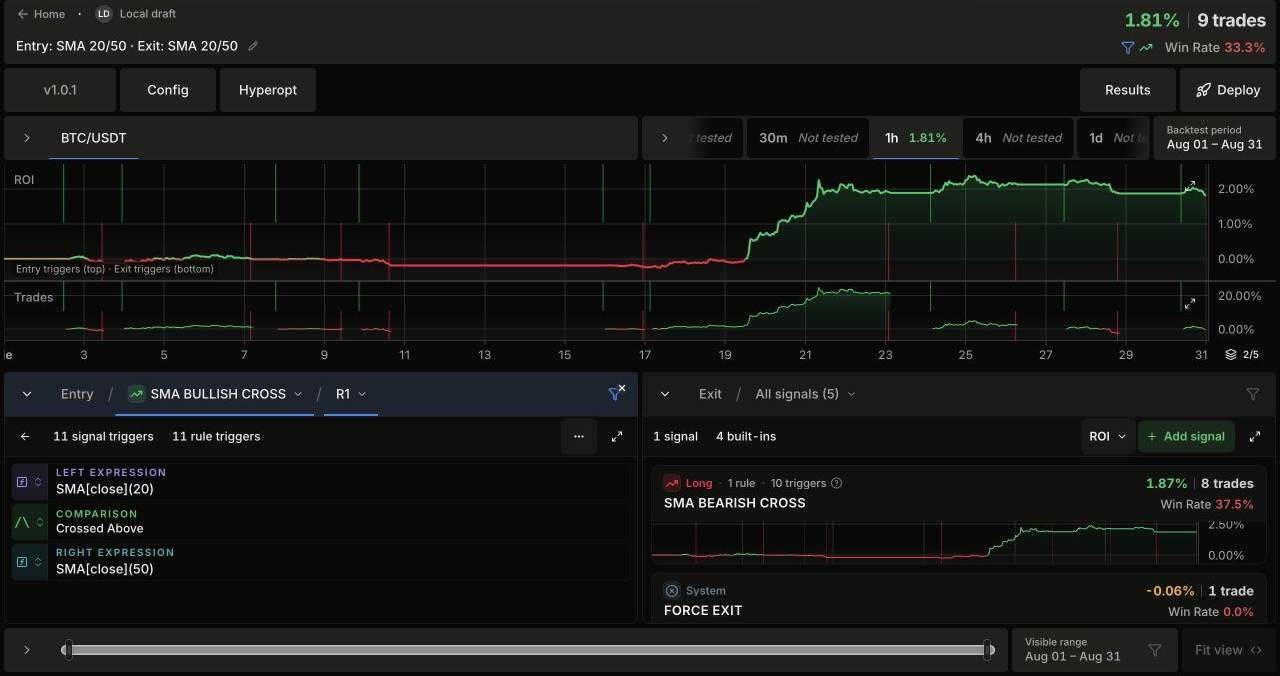Change Right Expression type with its up-down chevron
This screenshot has height=676, width=1280.
pos(39,562)
